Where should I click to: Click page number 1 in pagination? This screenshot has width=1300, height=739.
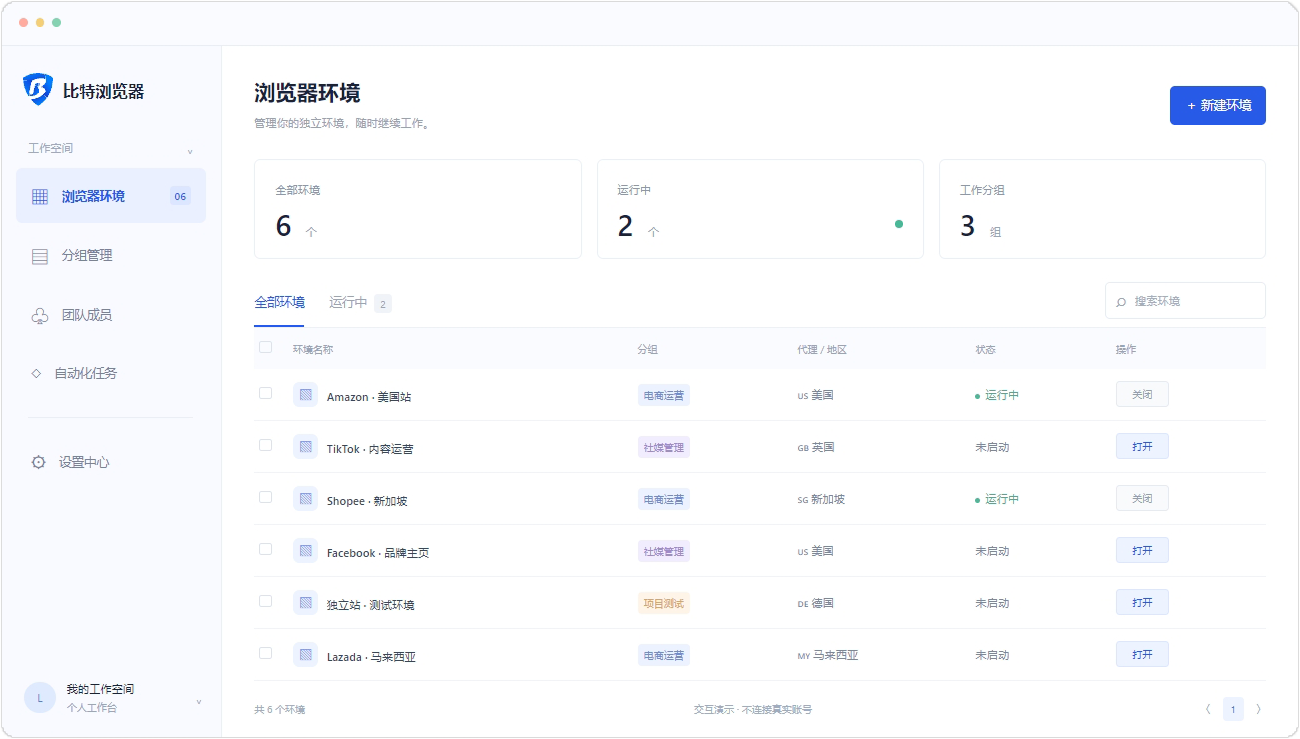[1233, 709]
